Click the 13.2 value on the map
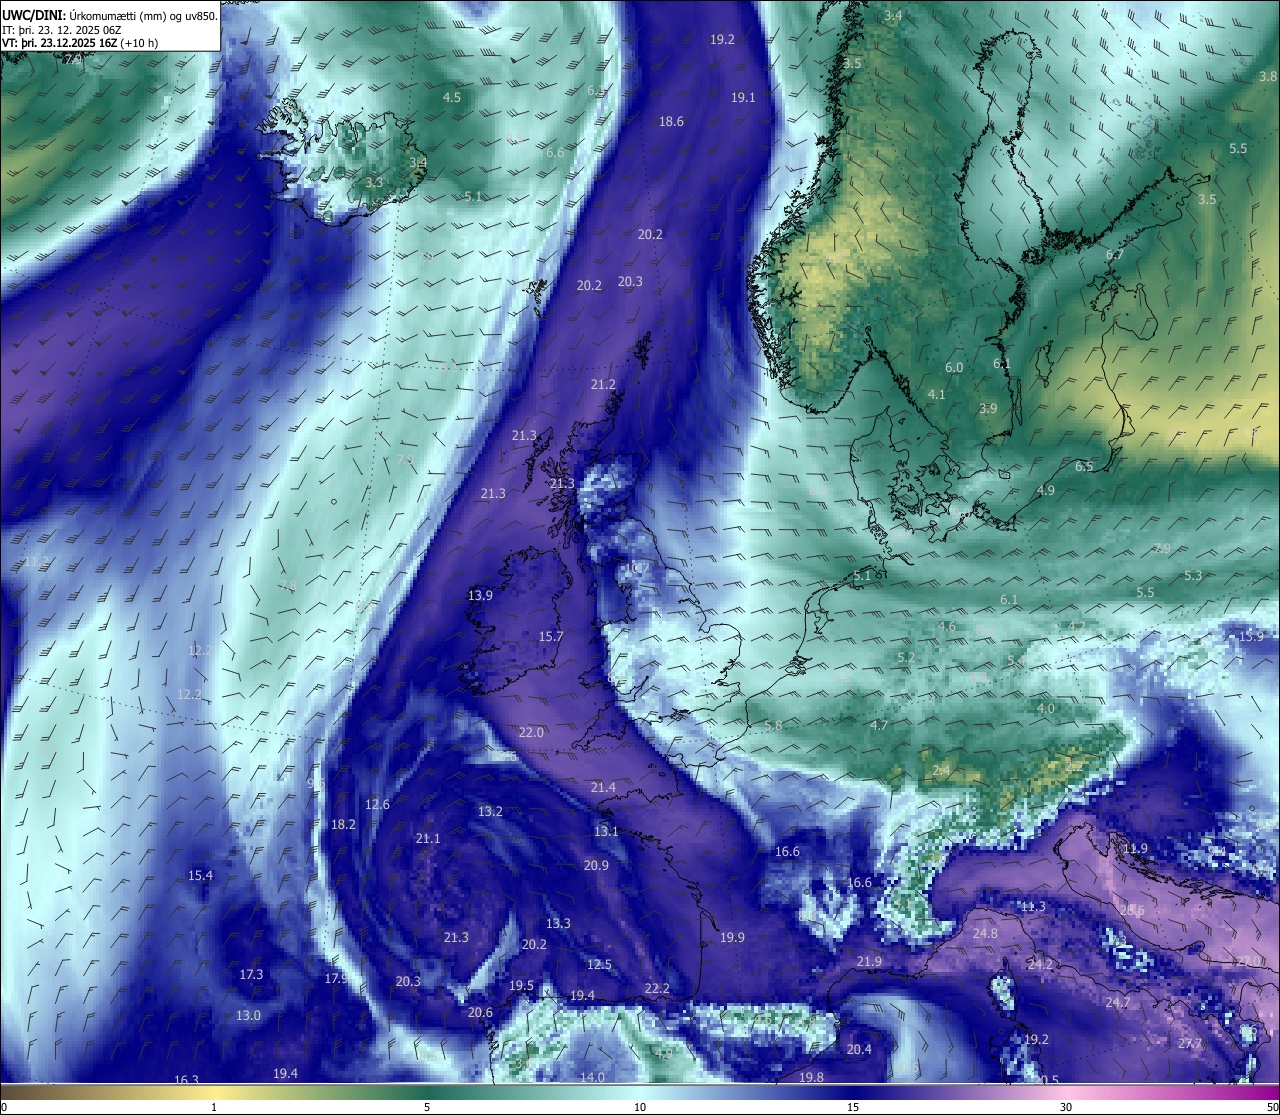1280x1115 pixels. click(x=490, y=812)
